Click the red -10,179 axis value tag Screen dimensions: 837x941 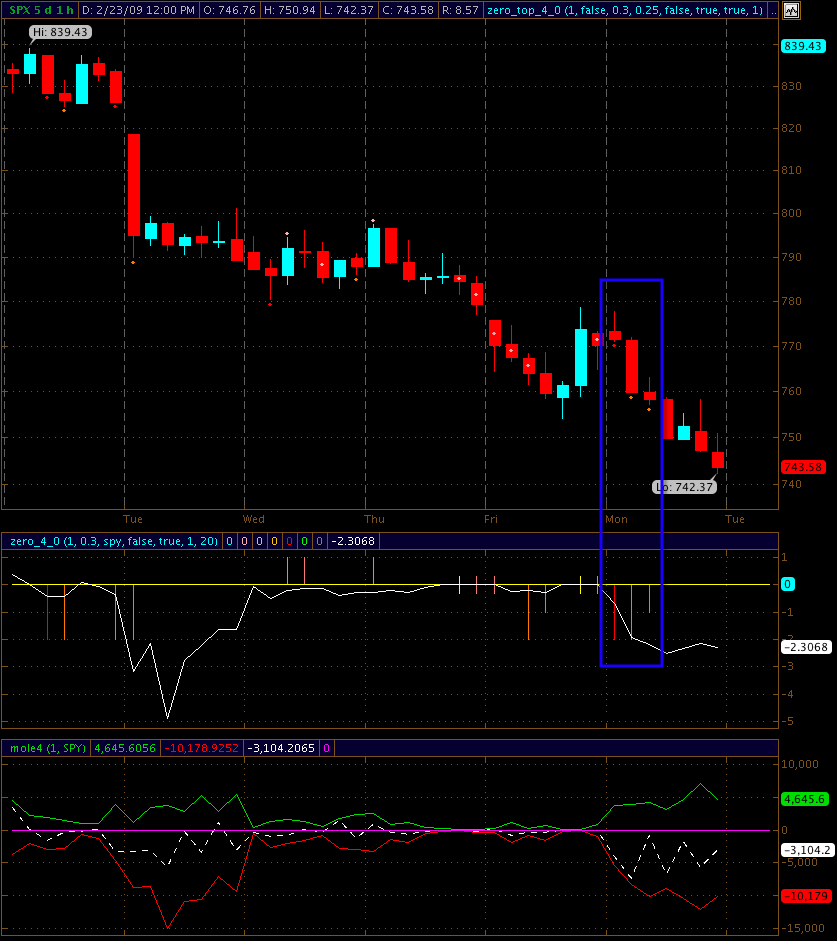pyautogui.click(x=805, y=895)
